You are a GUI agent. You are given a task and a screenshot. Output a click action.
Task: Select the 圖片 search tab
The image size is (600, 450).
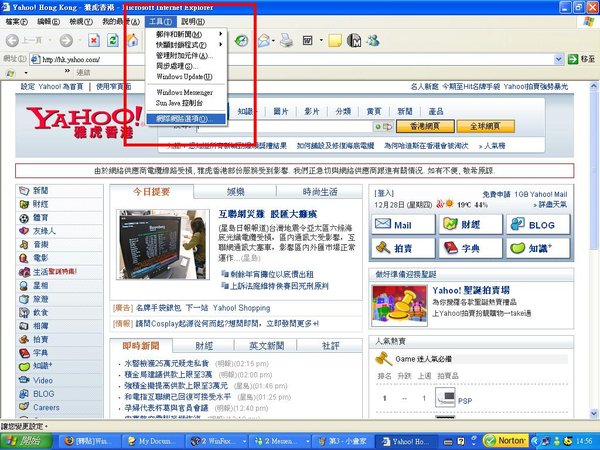click(x=281, y=111)
